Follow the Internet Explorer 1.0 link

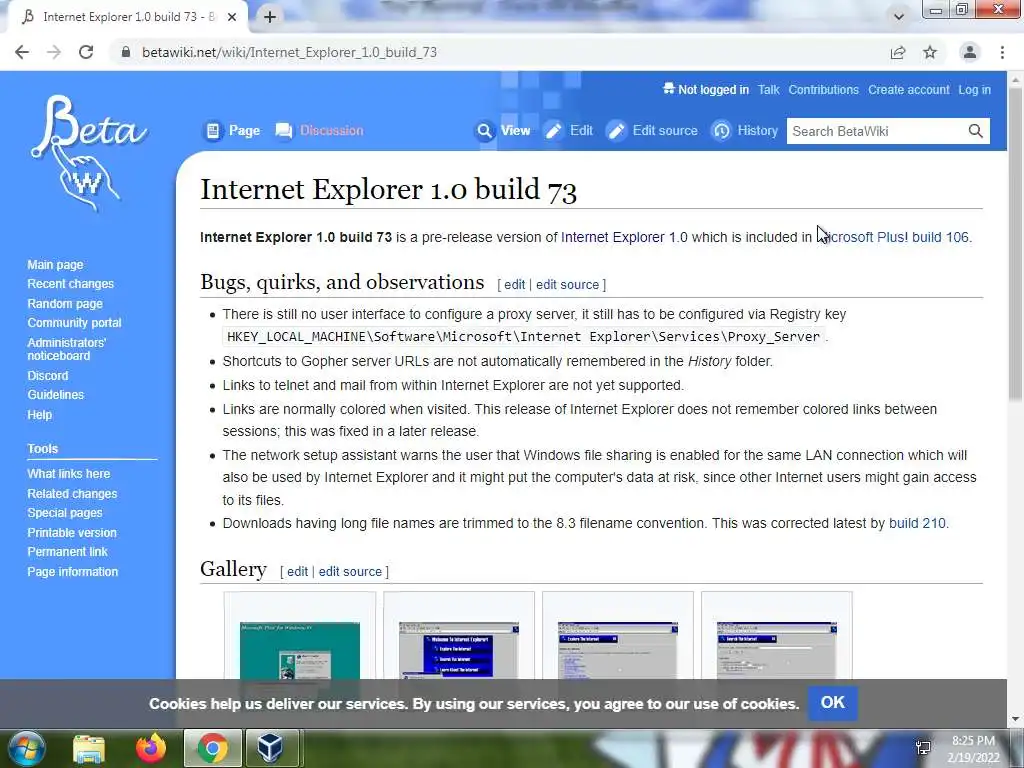(624, 237)
